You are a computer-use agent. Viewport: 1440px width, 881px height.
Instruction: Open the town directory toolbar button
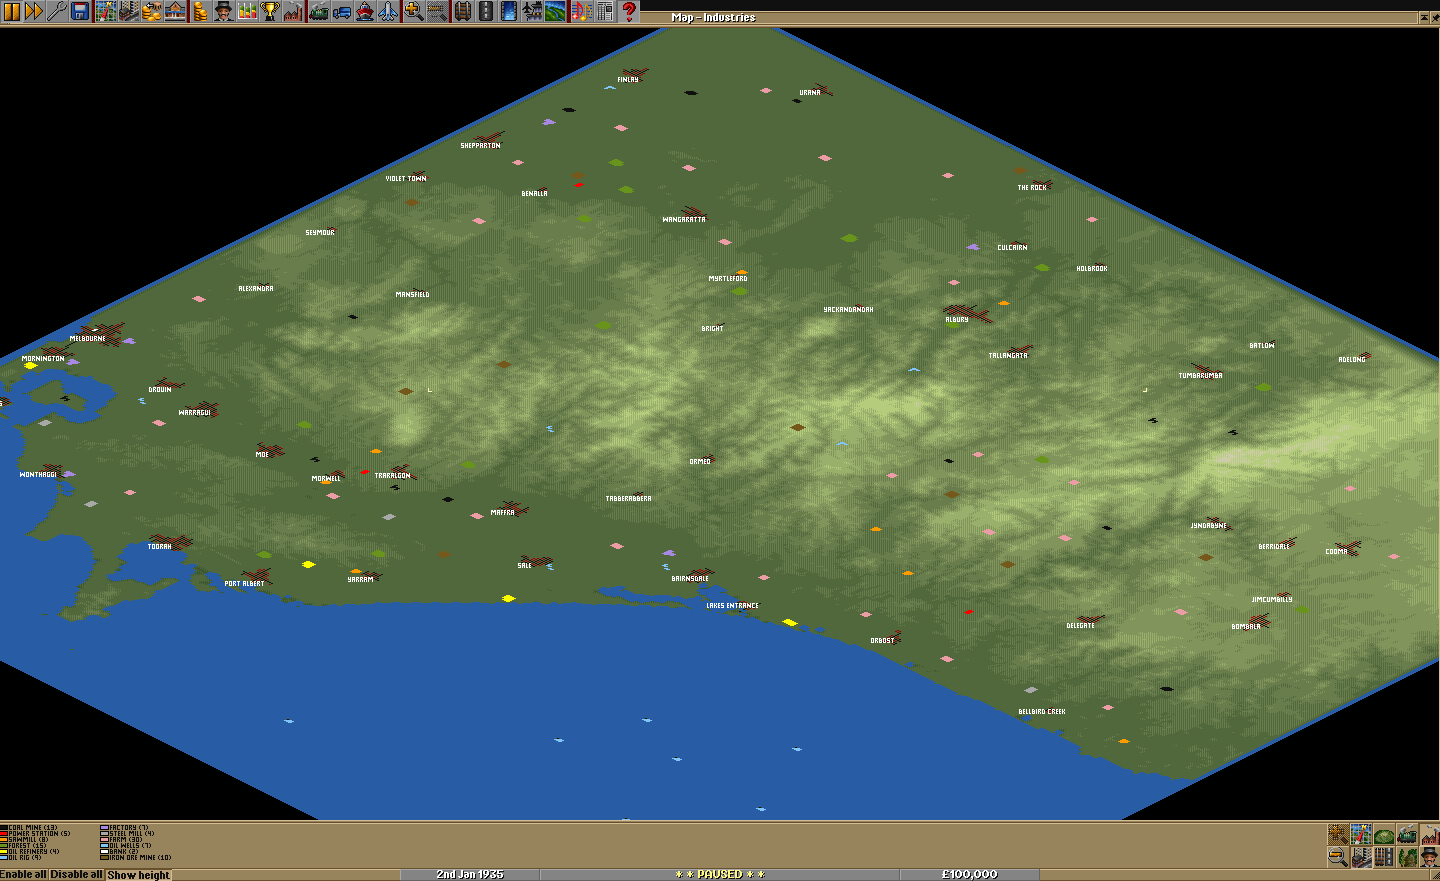tap(127, 11)
